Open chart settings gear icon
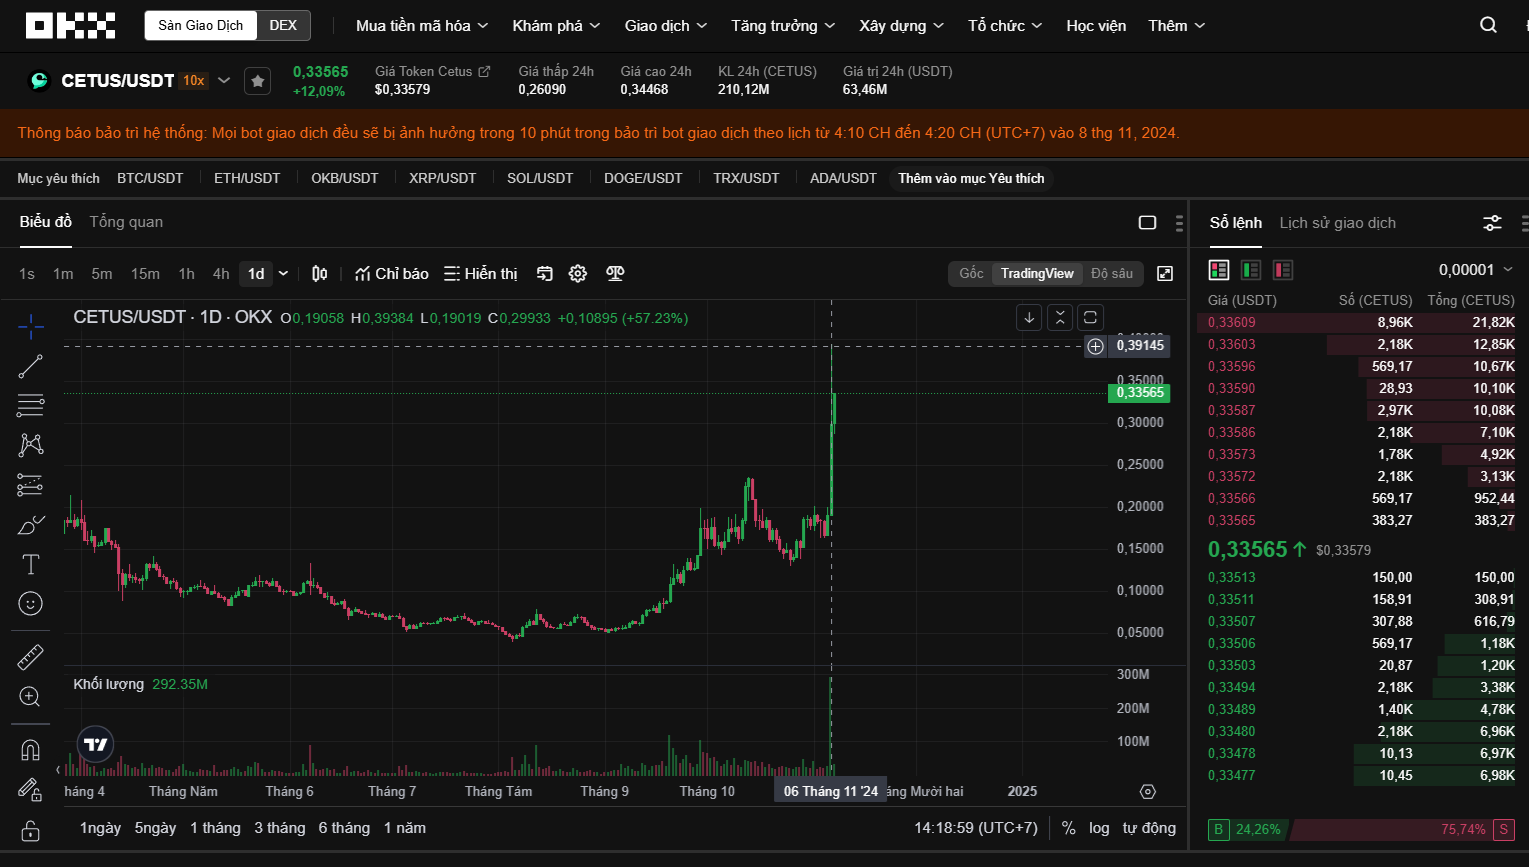 [578, 274]
